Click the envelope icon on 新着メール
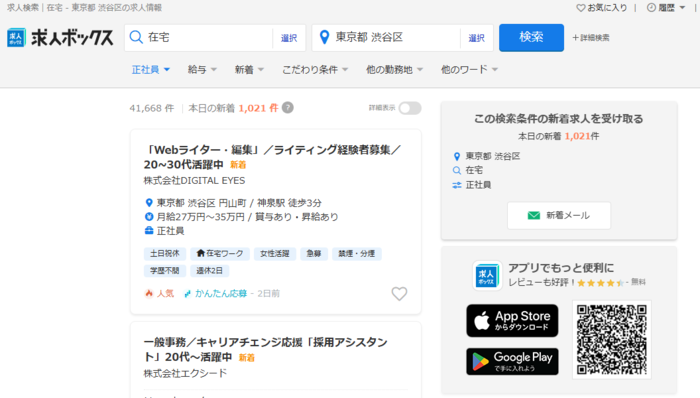 coord(533,216)
